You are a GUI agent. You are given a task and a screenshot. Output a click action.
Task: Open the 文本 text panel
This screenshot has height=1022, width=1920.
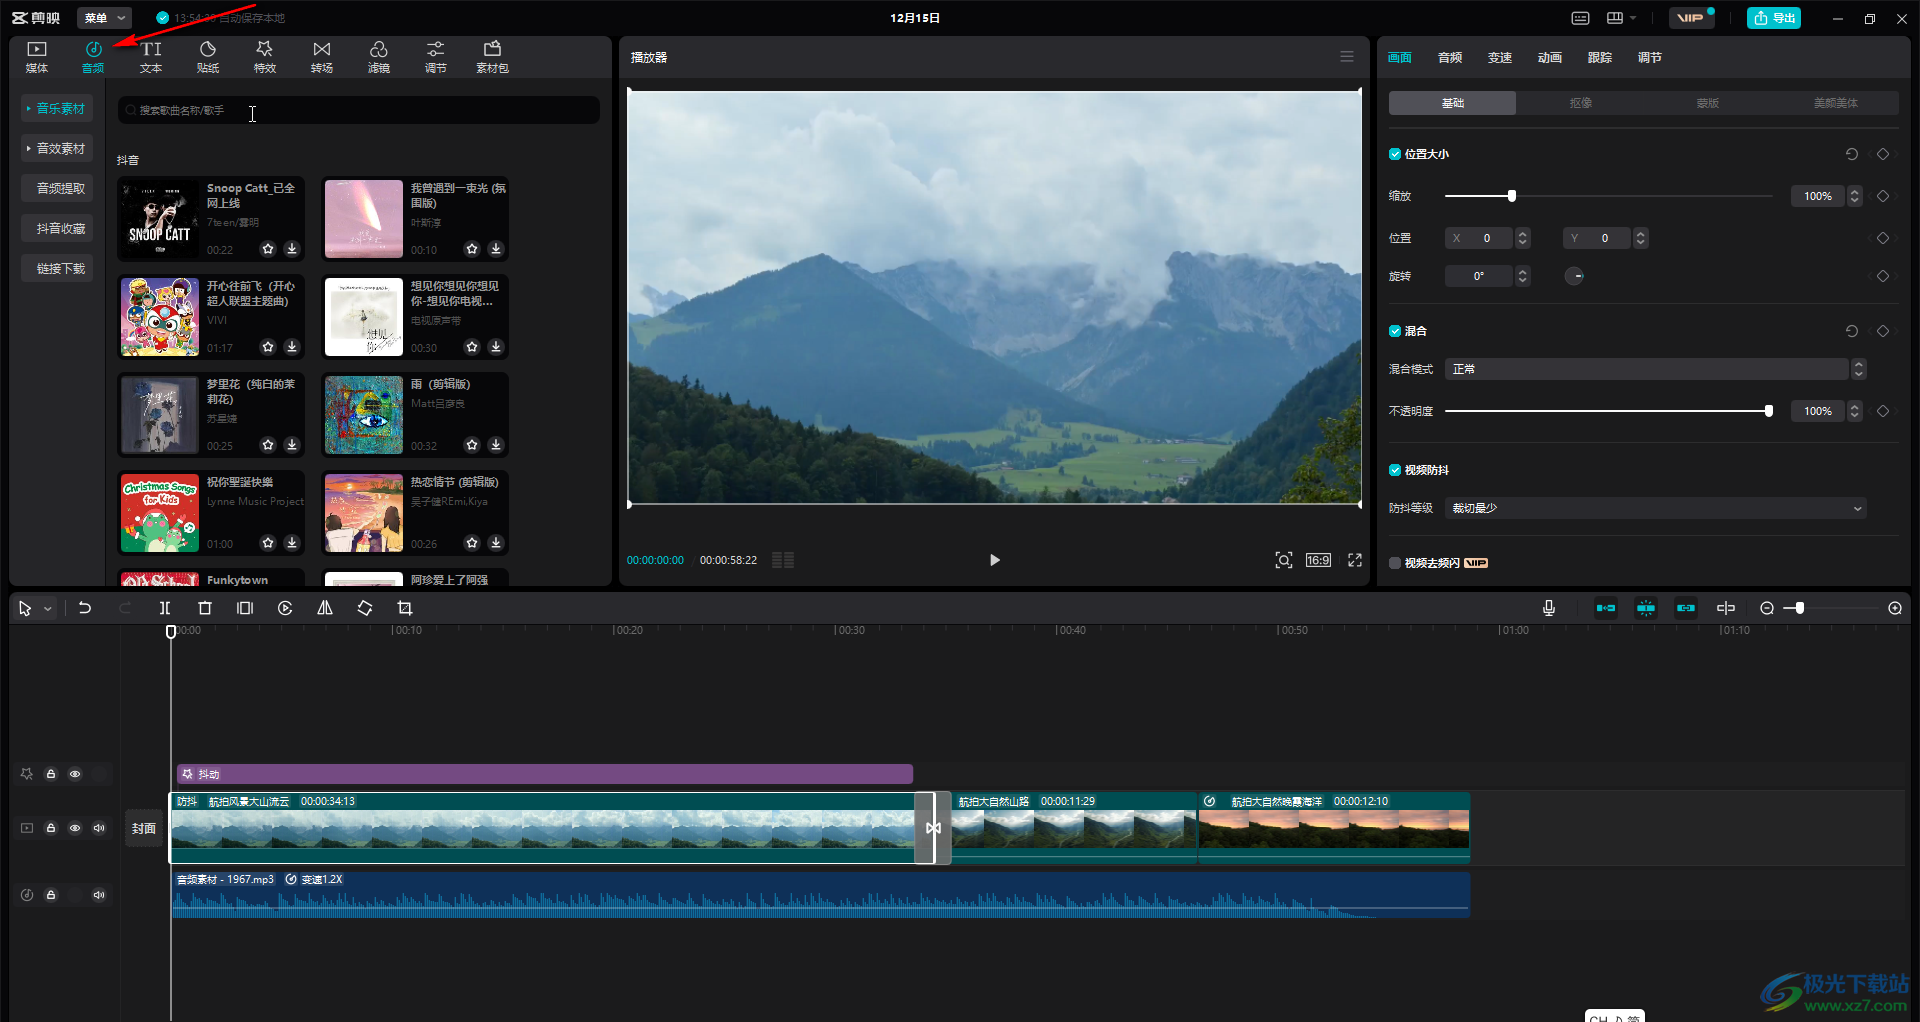tap(151, 57)
